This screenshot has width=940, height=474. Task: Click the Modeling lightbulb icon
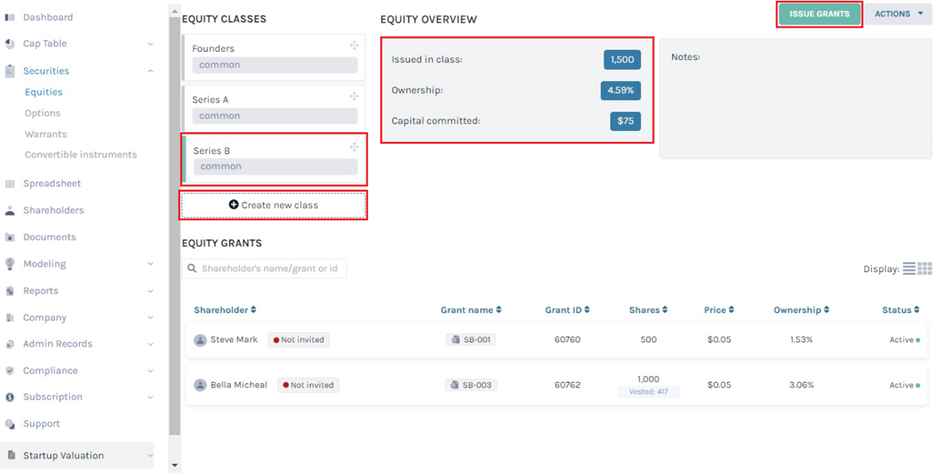[x=10, y=264]
